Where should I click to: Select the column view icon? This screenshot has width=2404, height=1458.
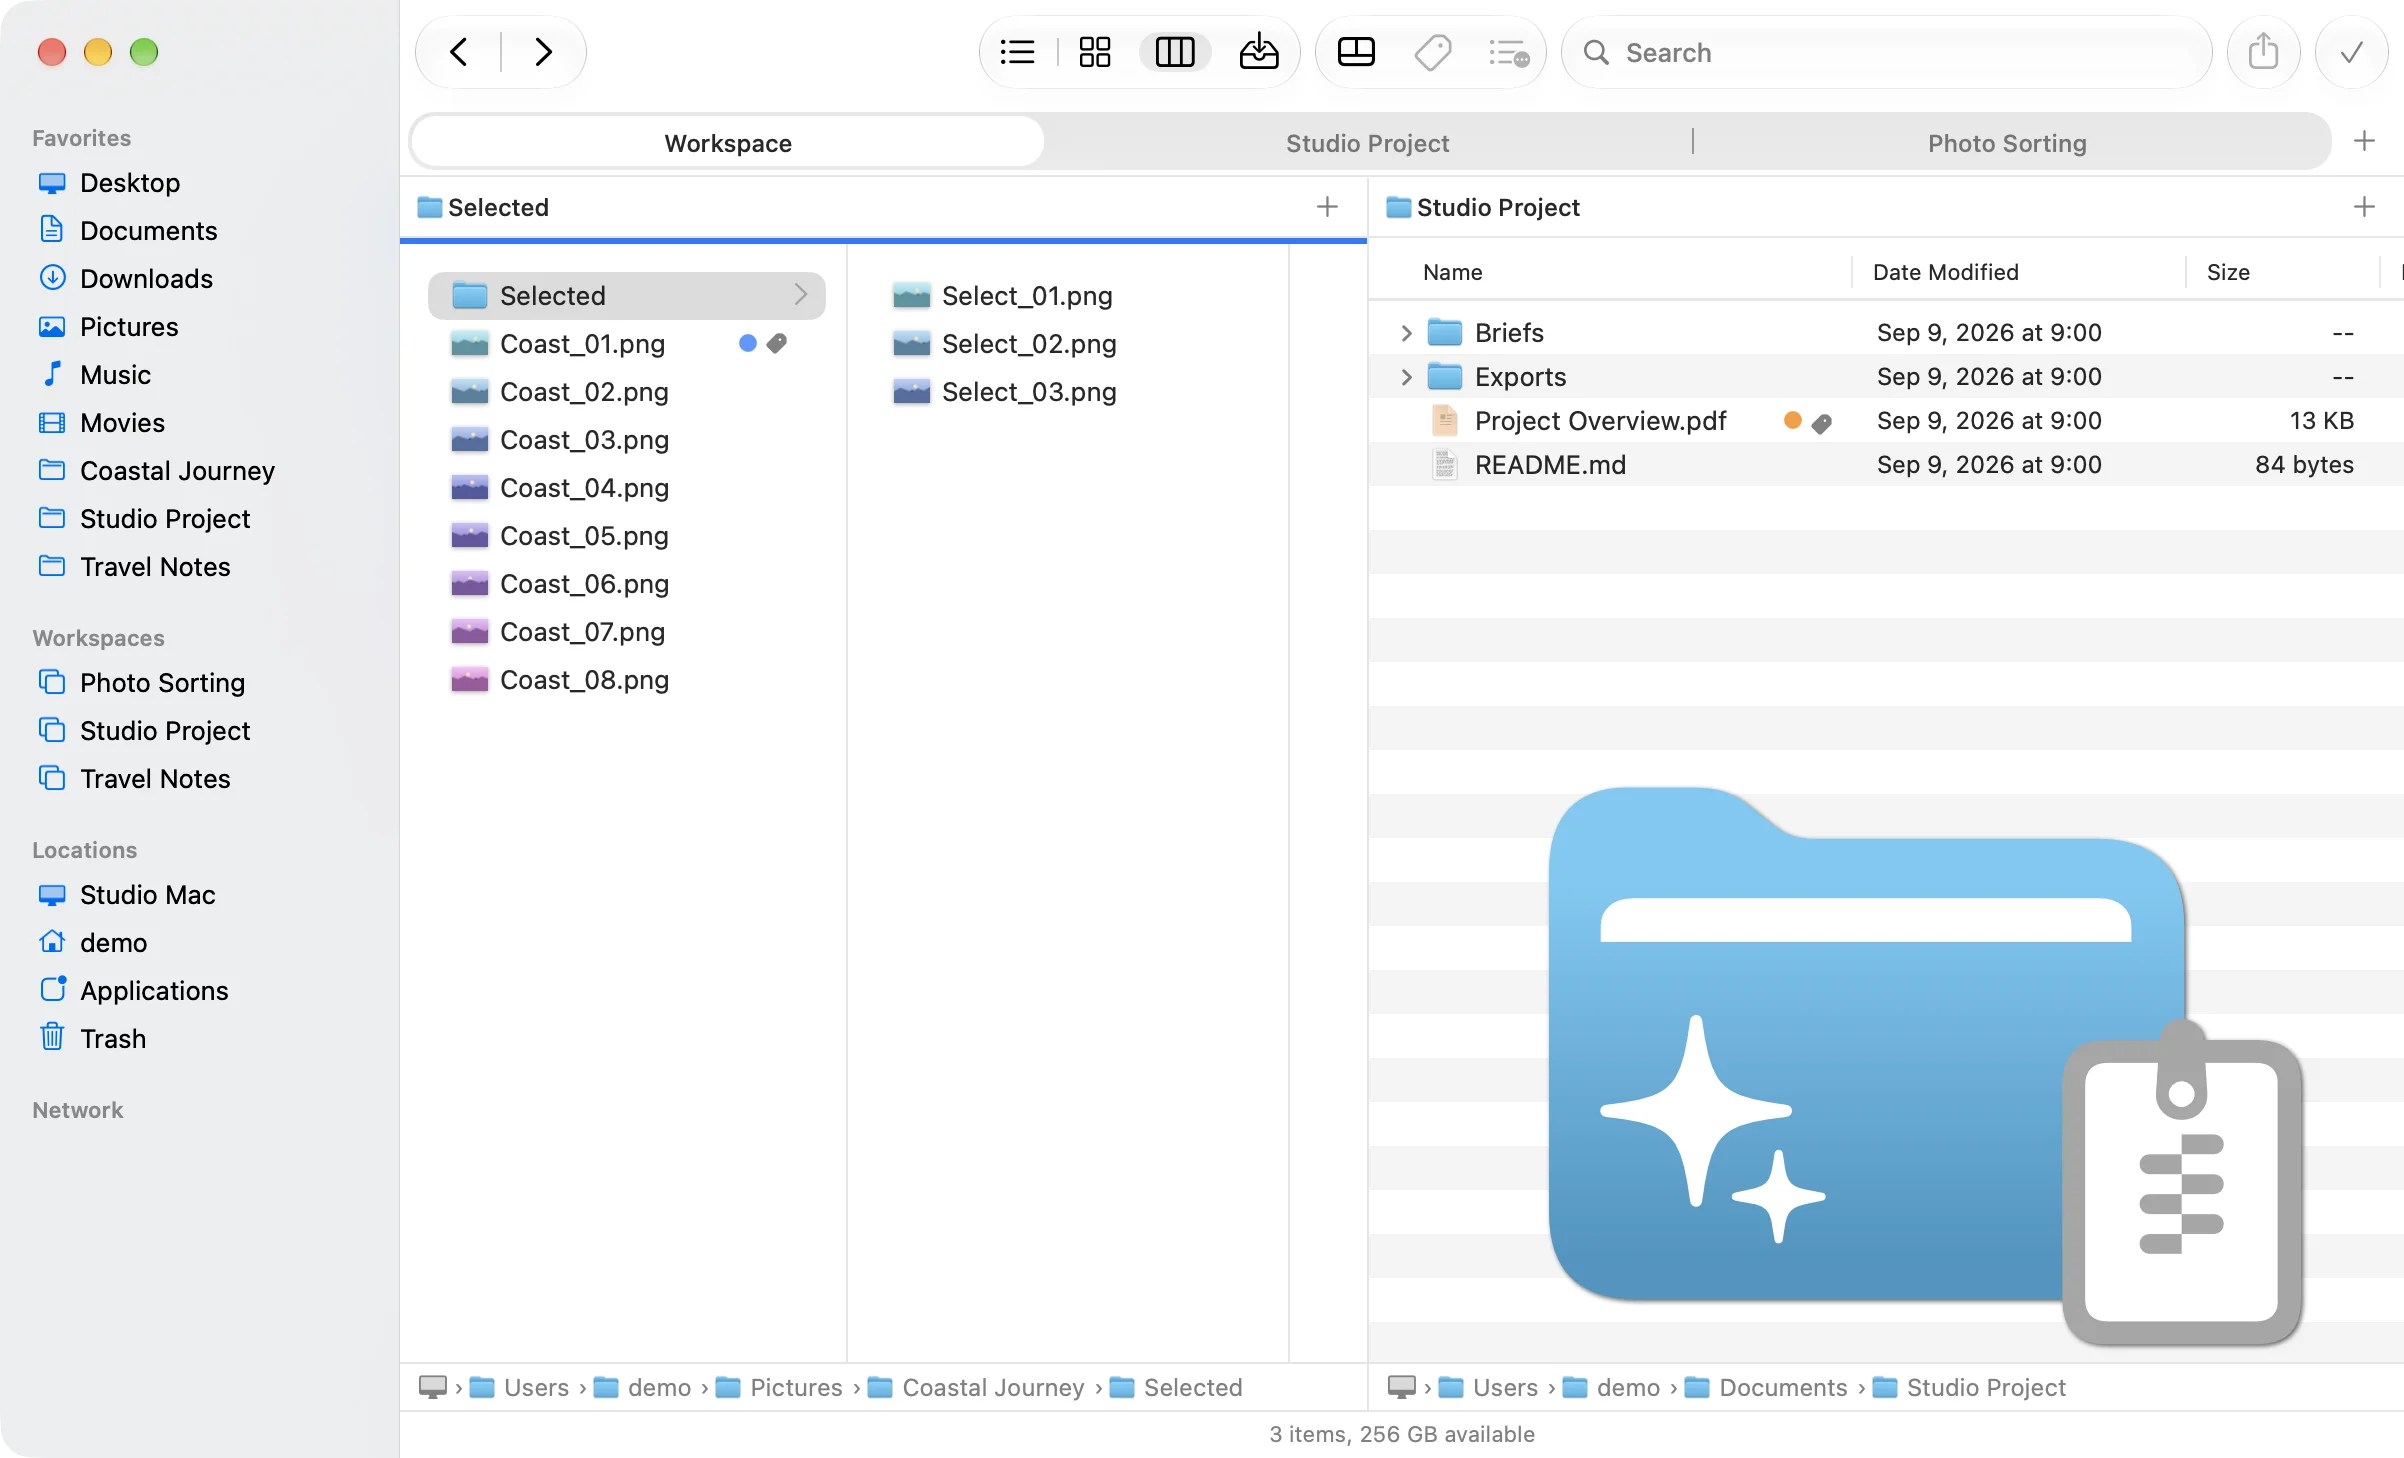point(1175,52)
